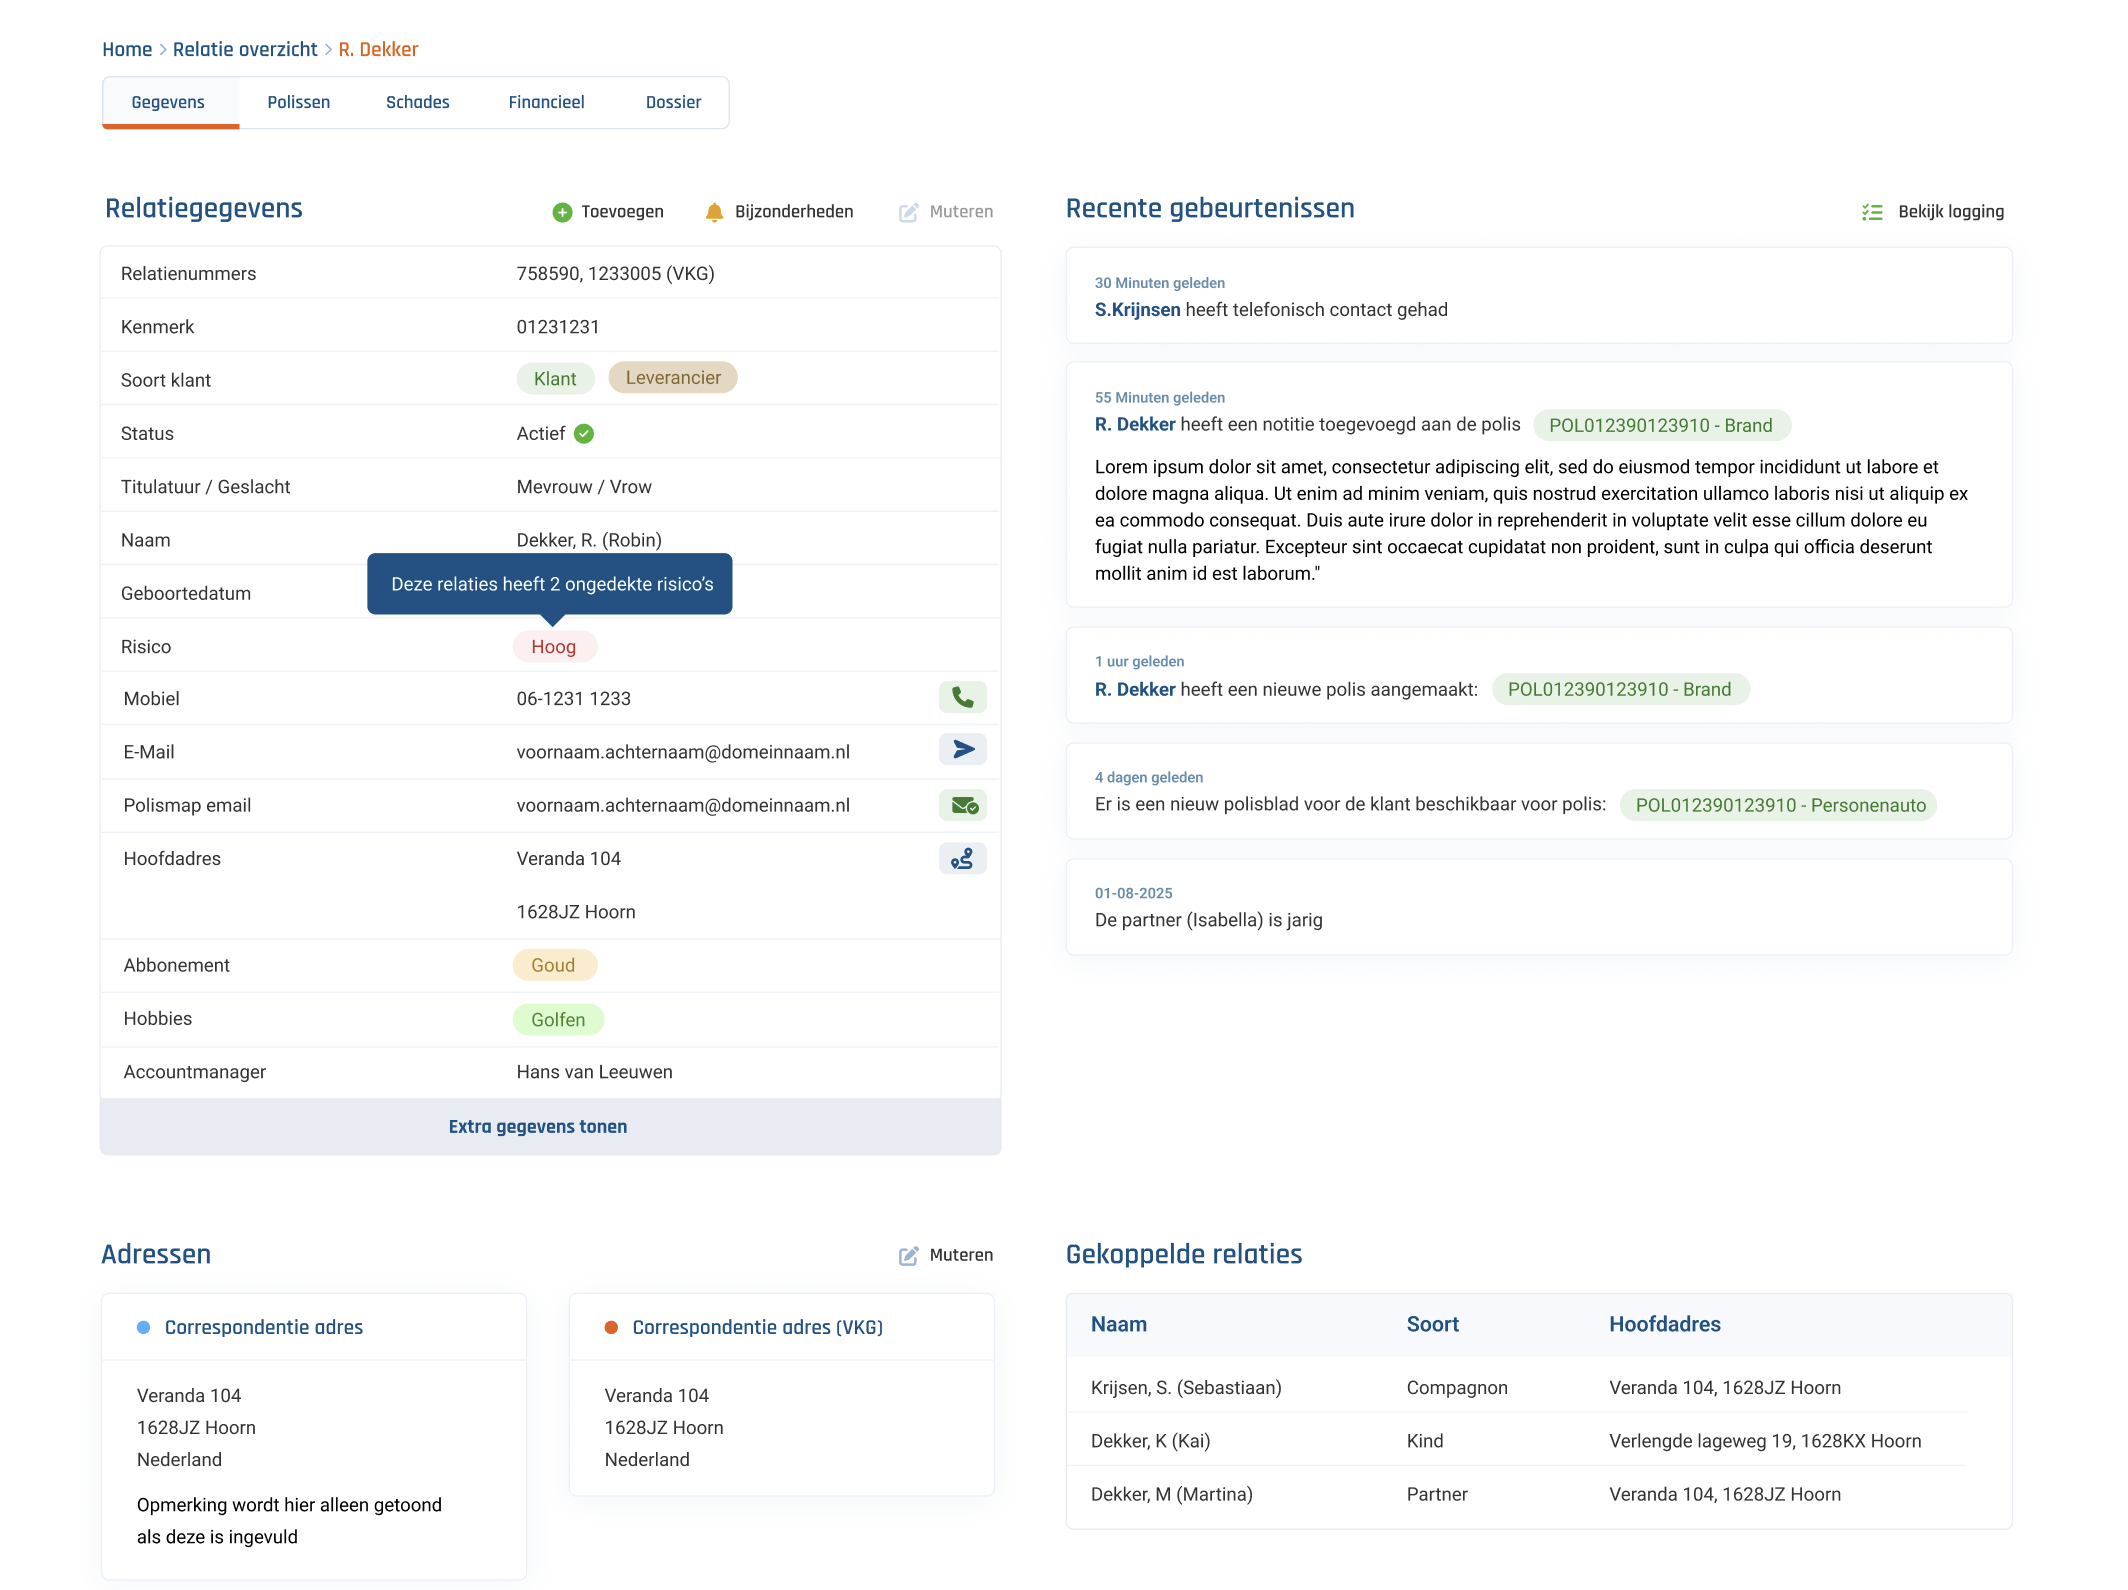Click the Home breadcrumb link

pos(127,49)
